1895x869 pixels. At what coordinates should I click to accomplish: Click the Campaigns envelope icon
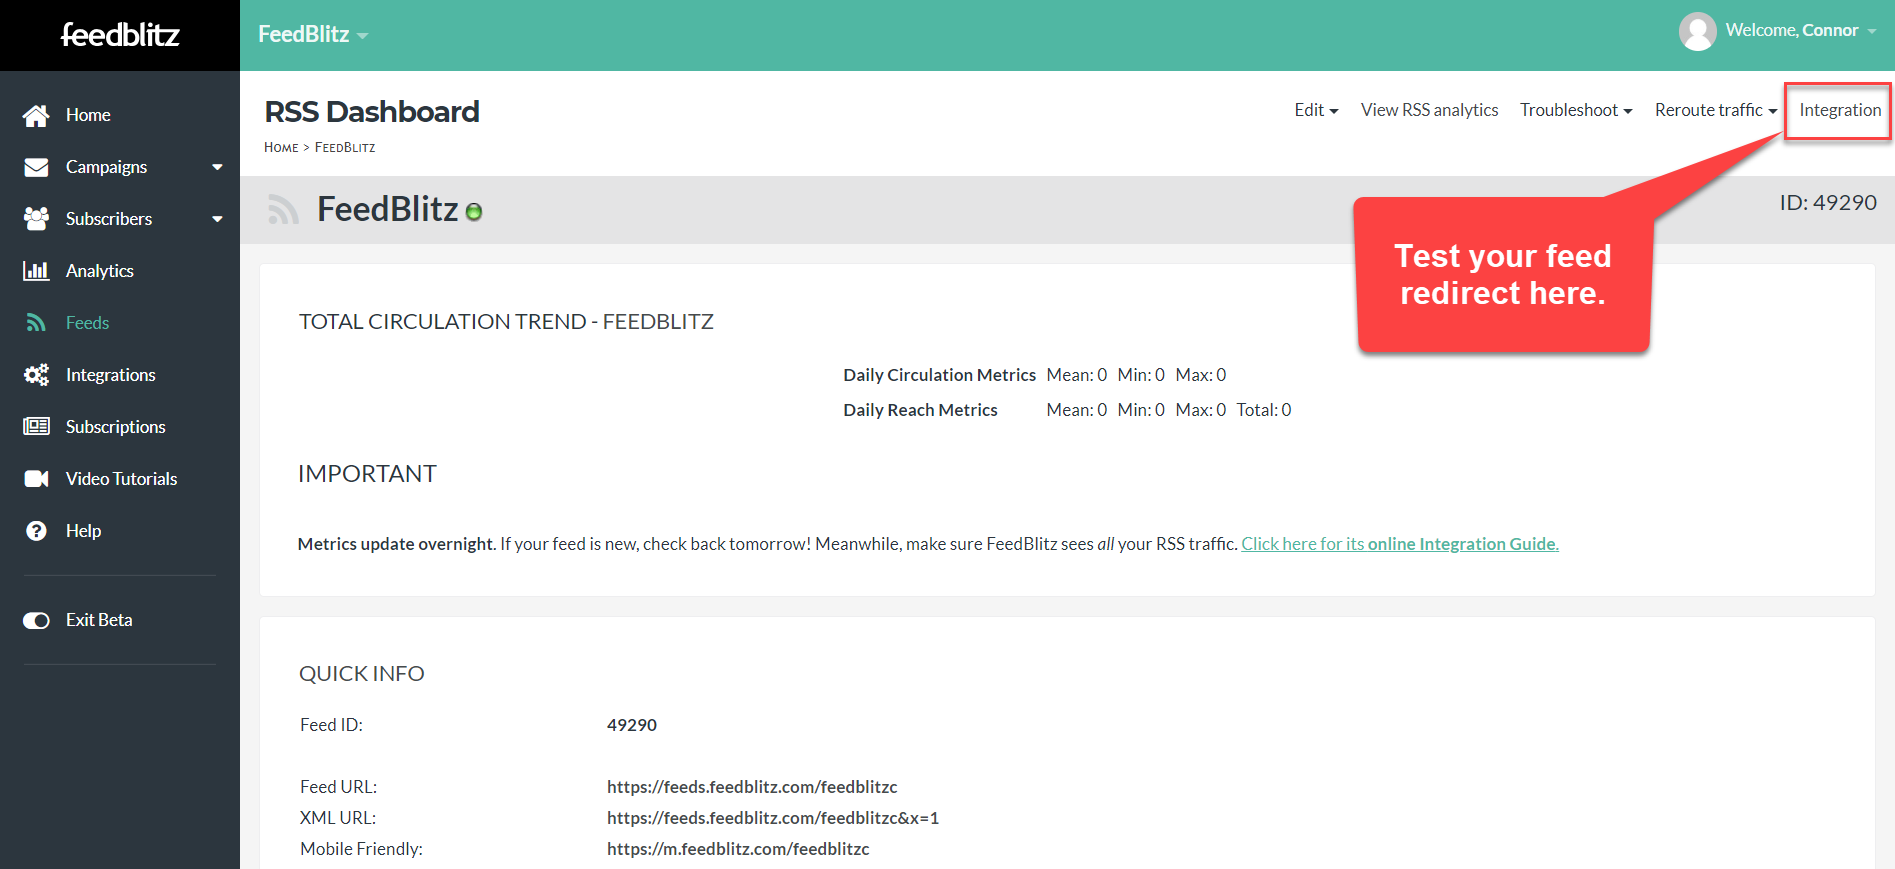(x=36, y=167)
